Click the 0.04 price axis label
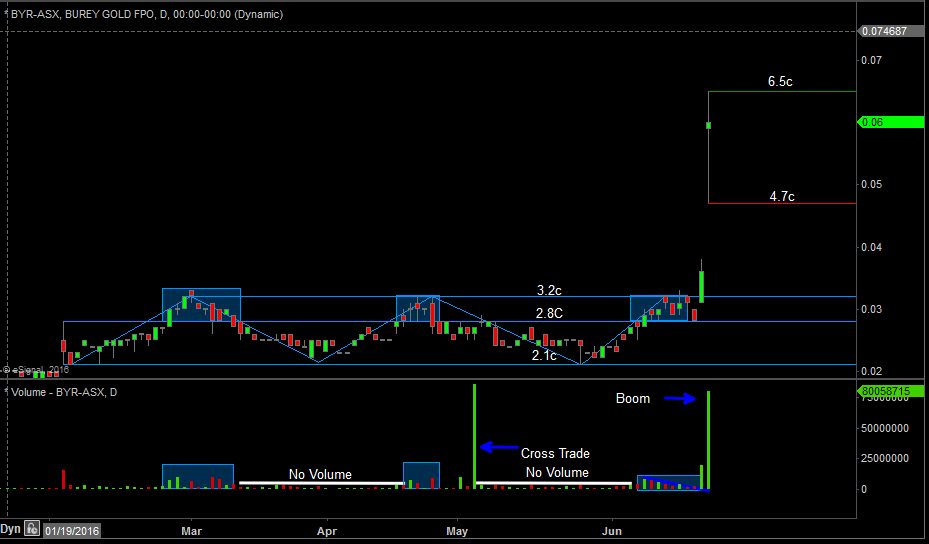Viewport: 929px width, 544px height. (871, 247)
